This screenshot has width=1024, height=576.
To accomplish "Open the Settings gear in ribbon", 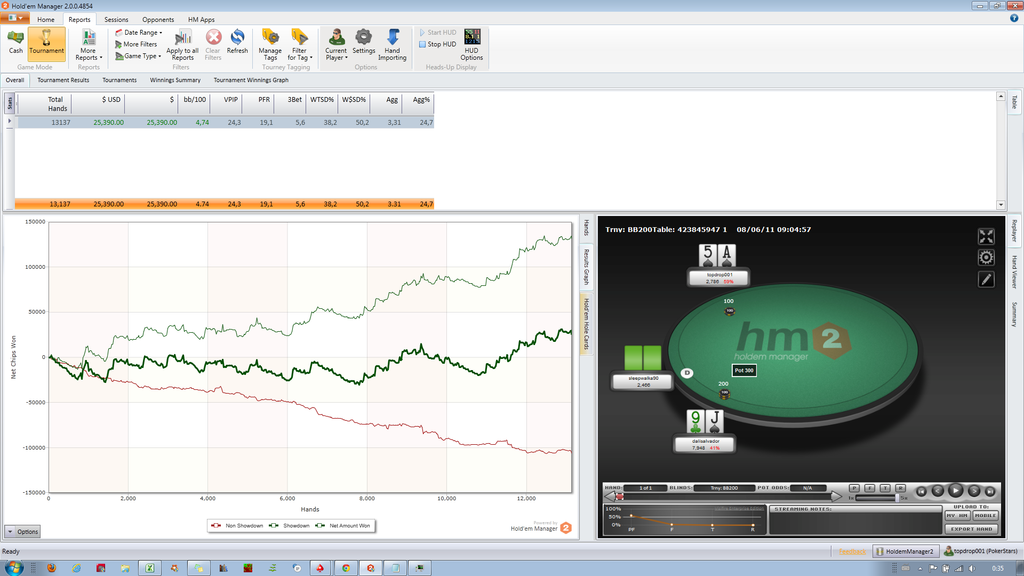I will click(364, 42).
